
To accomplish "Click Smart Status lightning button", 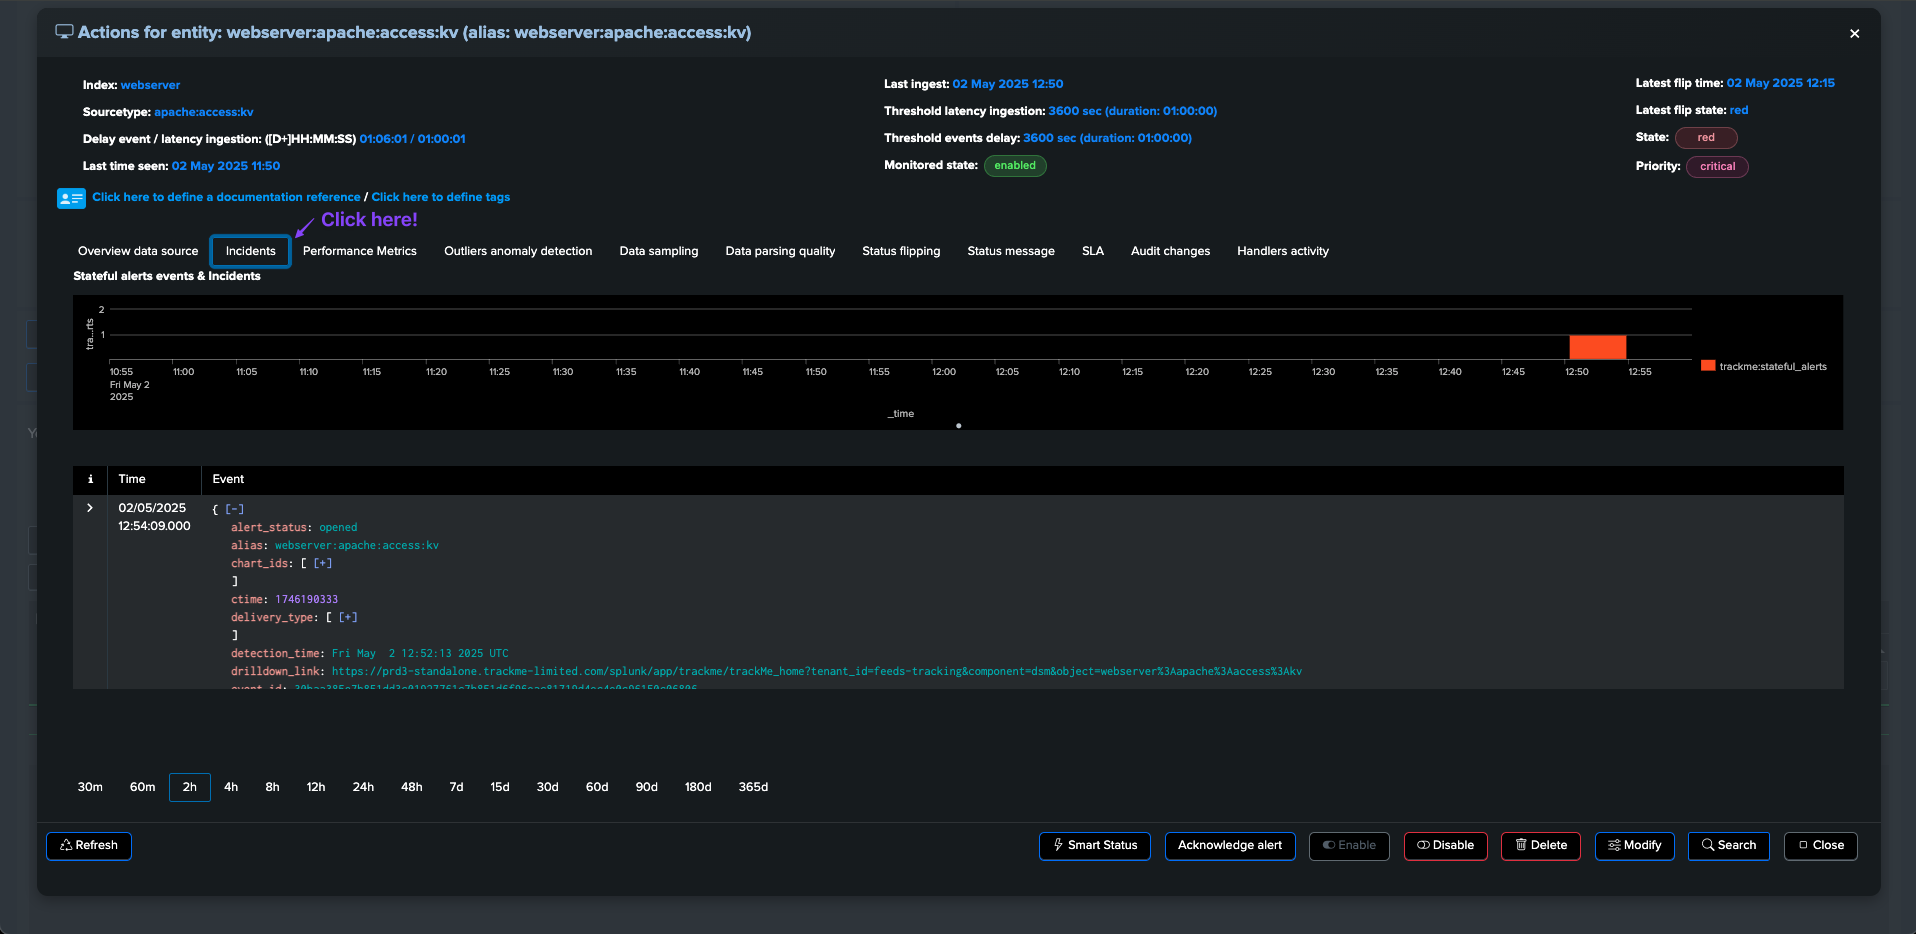I will point(1095,846).
